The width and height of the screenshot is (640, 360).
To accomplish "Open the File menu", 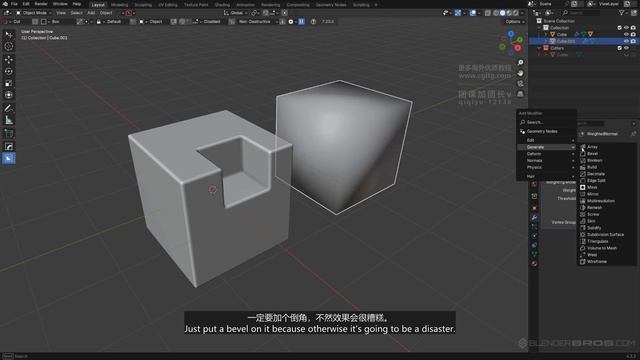I will click(x=14, y=4).
